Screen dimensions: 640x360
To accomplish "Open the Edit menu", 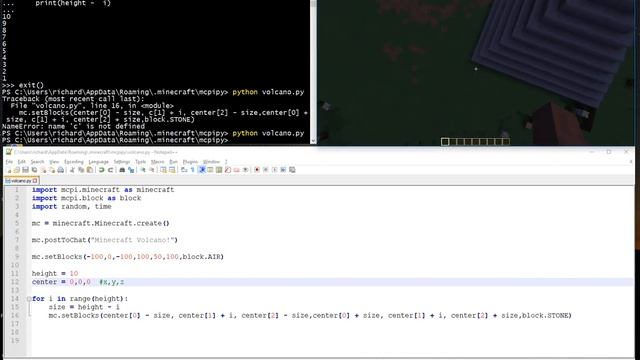I will [22, 162].
